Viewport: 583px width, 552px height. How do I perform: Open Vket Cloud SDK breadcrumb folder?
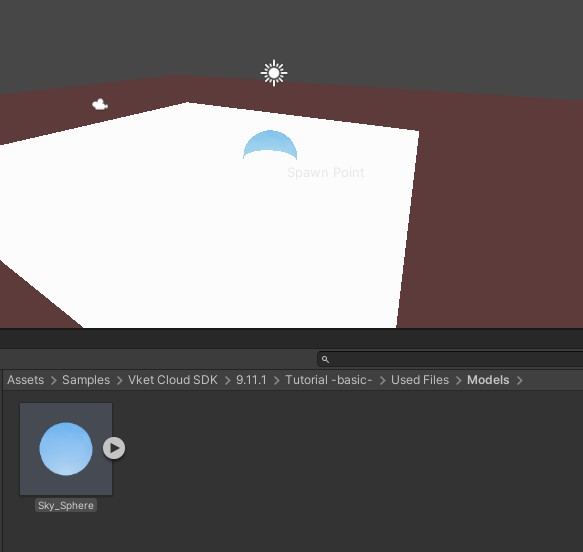tap(173, 380)
